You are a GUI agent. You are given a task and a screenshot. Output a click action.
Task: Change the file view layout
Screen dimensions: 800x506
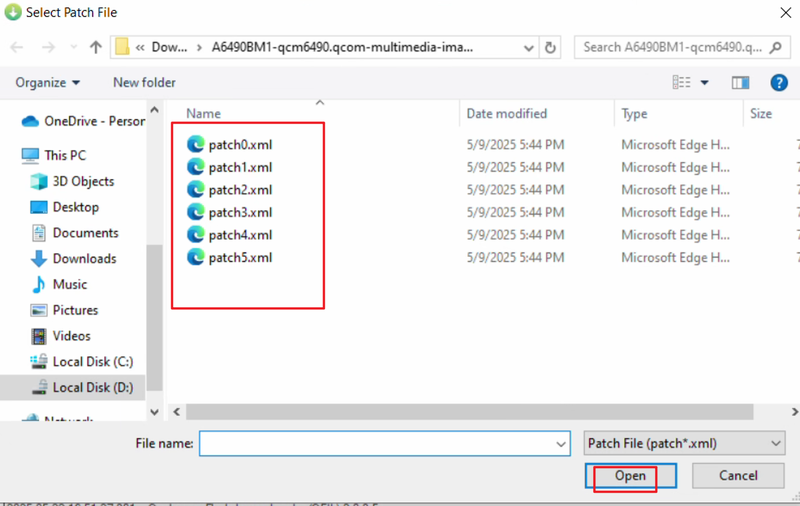pos(682,82)
